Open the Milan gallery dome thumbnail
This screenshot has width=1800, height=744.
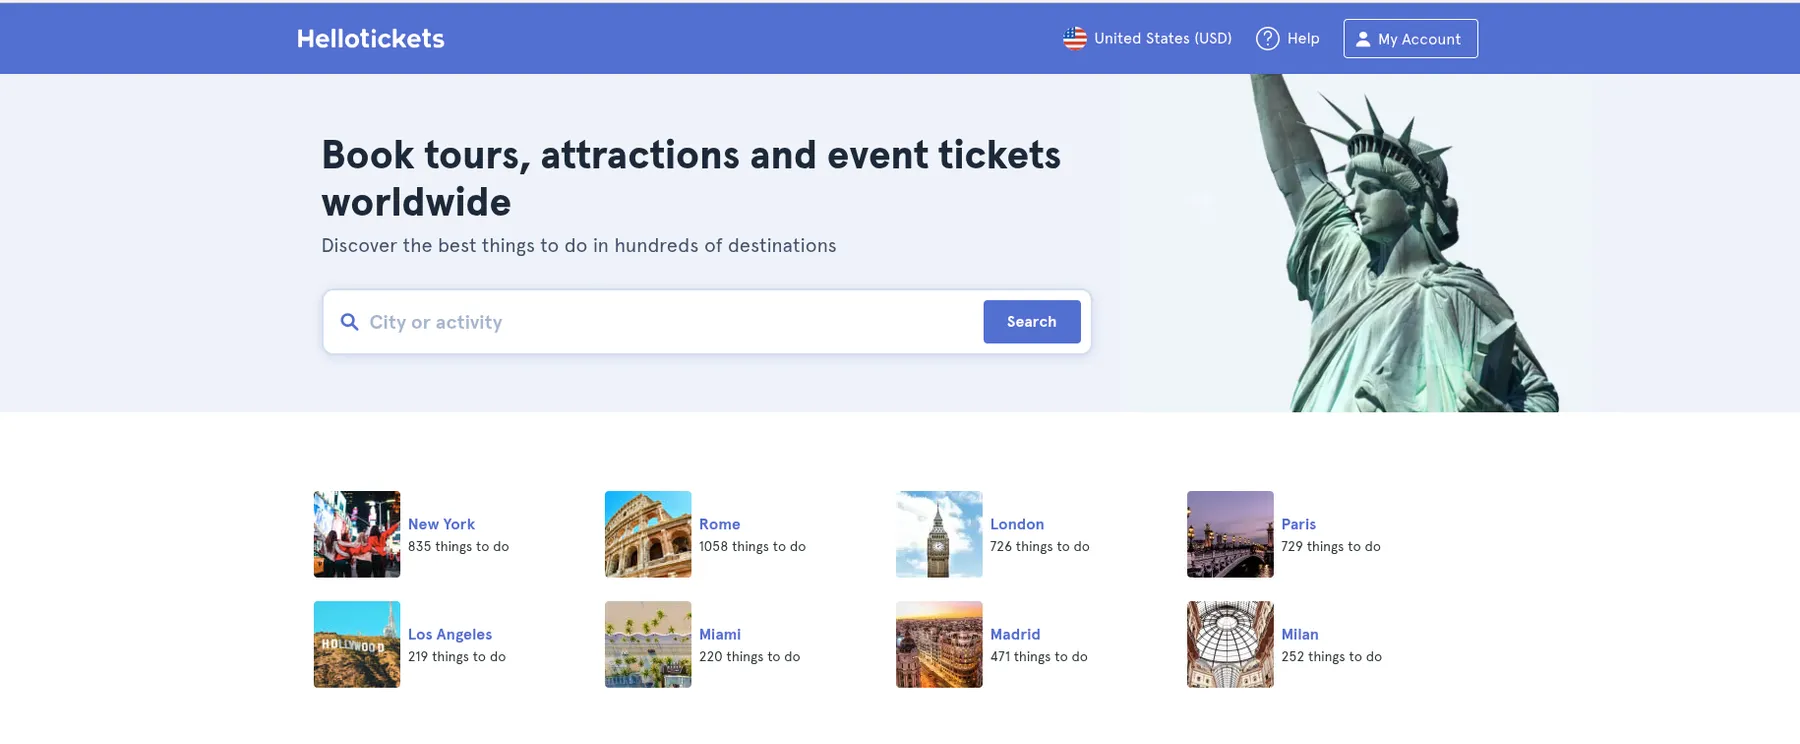click(1230, 644)
